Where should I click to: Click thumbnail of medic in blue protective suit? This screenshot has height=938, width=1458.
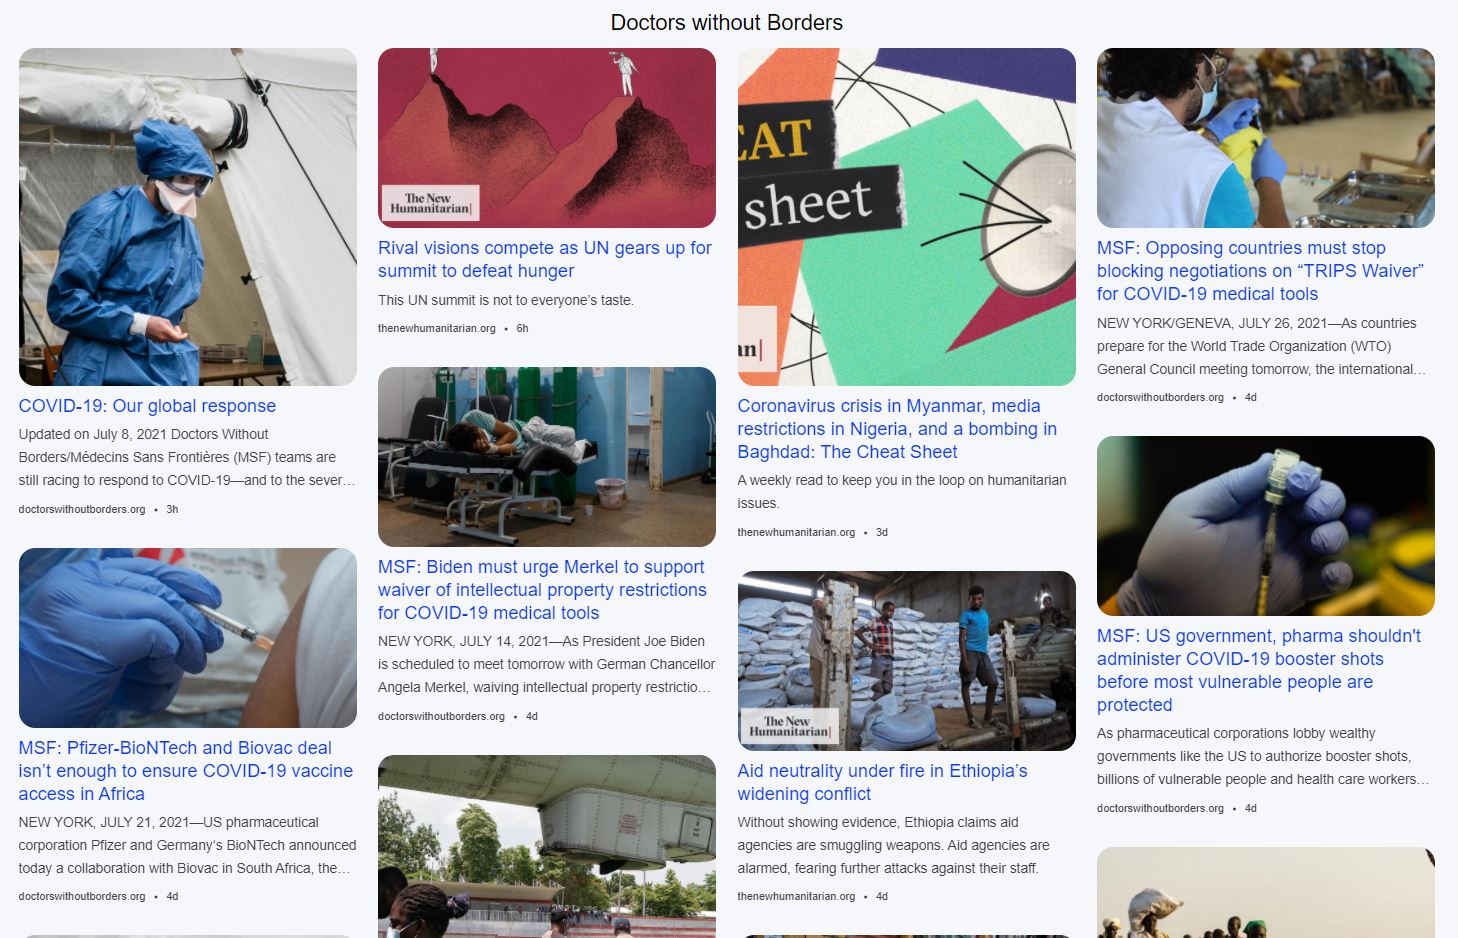(x=188, y=217)
